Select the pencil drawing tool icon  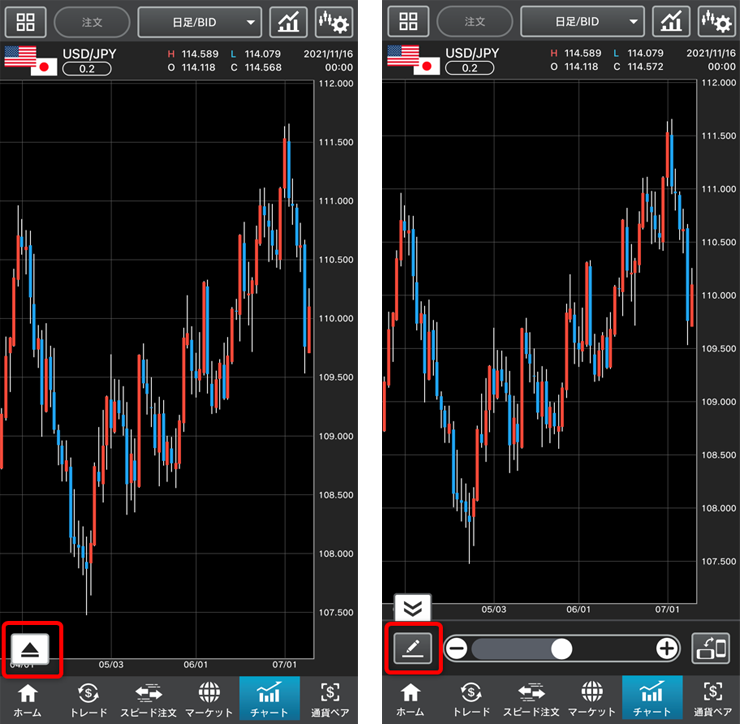pos(411,648)
